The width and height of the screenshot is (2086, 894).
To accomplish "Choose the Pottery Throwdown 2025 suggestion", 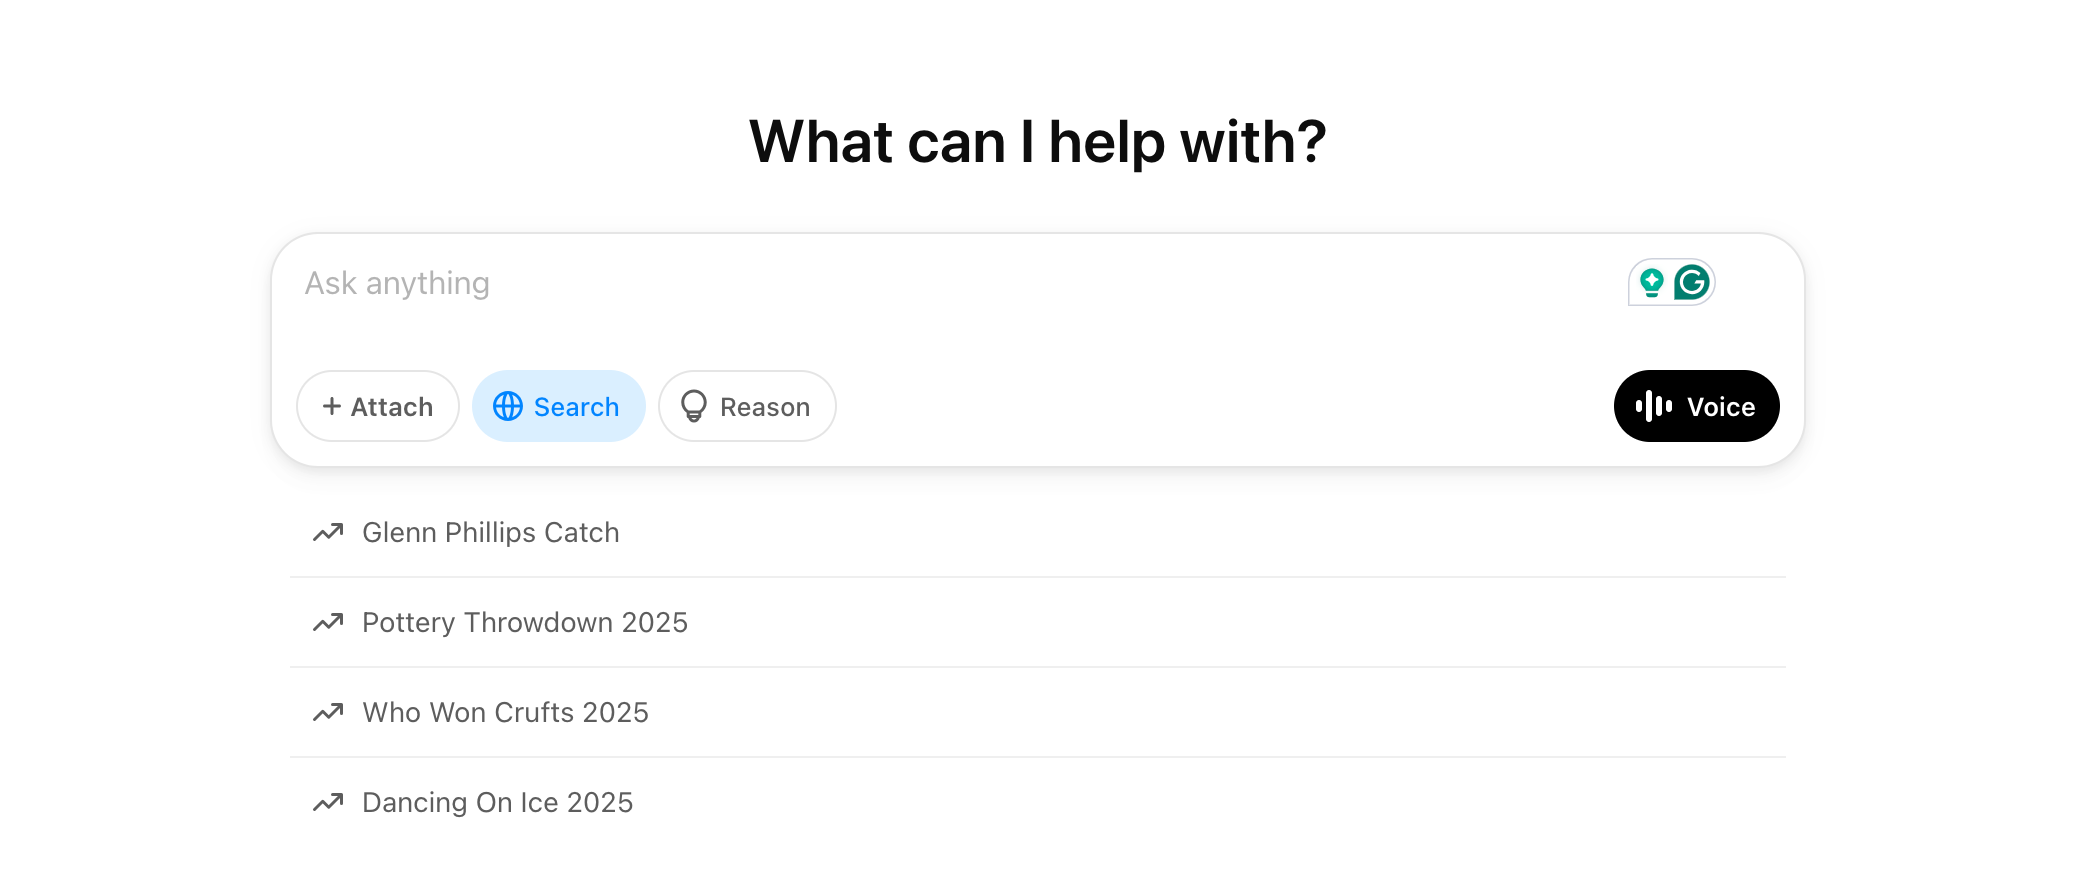I will click(524, 623).
